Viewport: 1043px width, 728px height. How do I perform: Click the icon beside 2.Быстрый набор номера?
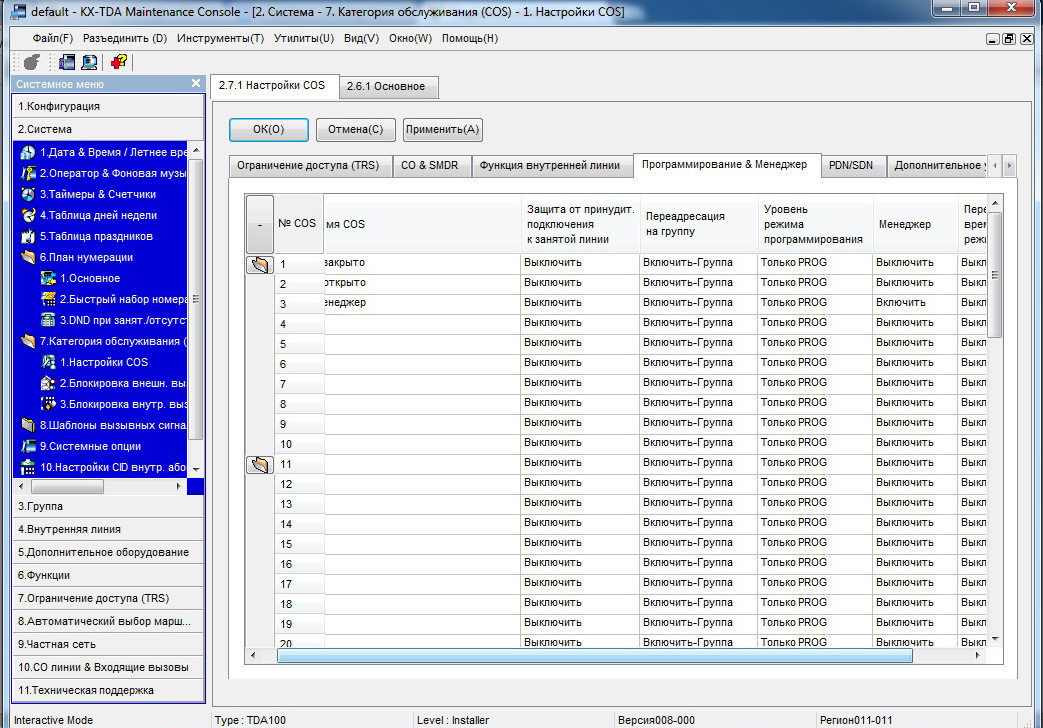(49, 299)
